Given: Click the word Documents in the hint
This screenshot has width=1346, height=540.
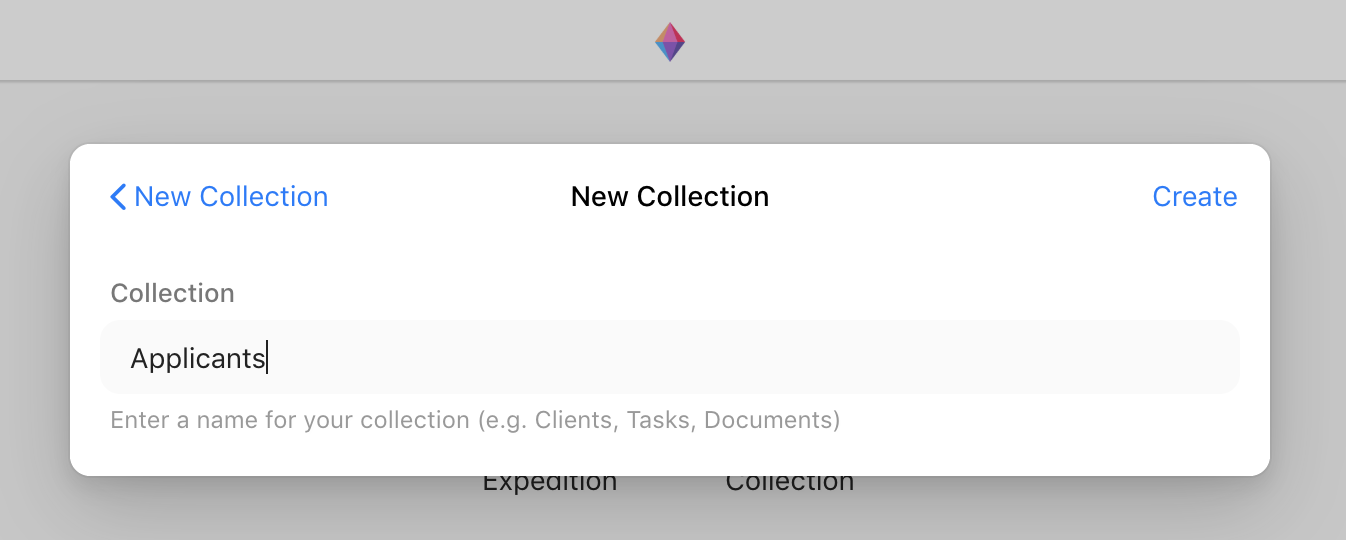Looking at the screenshot, I should (768, 420).
